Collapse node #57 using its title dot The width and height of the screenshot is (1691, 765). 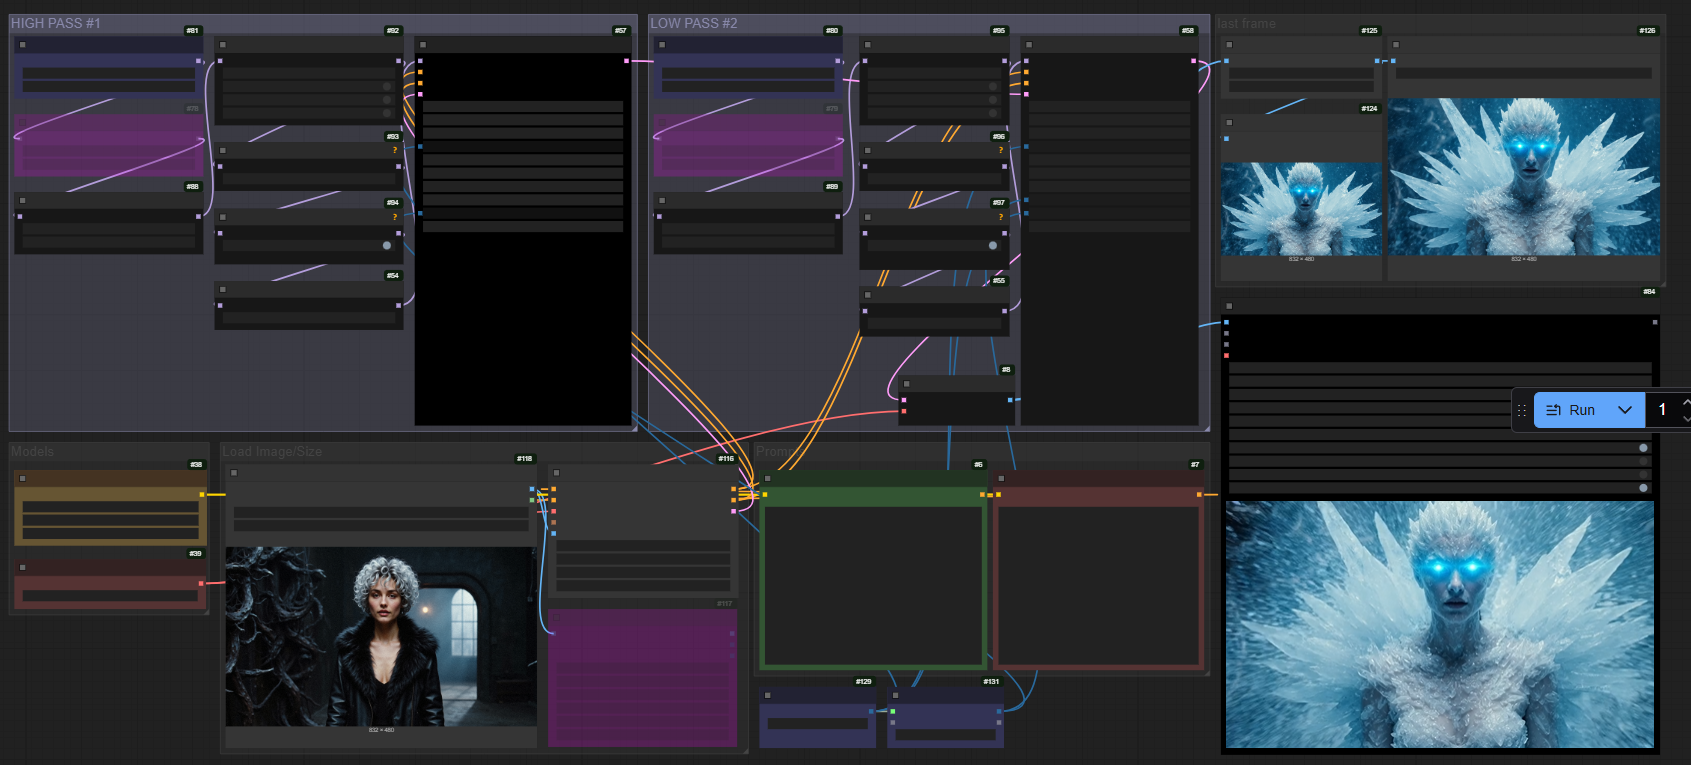tap(423, 45)
